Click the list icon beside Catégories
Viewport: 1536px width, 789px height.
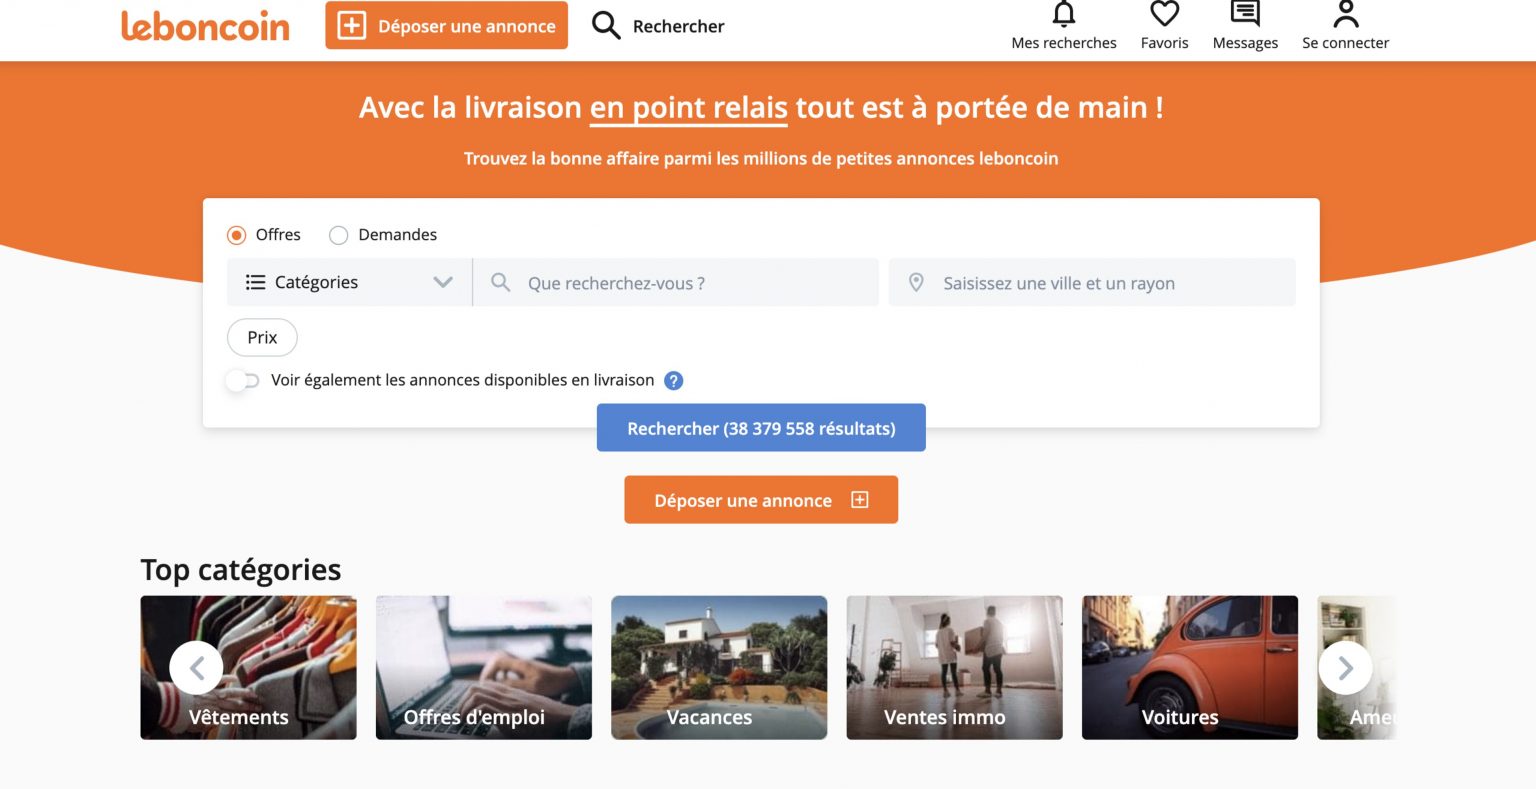[255, 282]
